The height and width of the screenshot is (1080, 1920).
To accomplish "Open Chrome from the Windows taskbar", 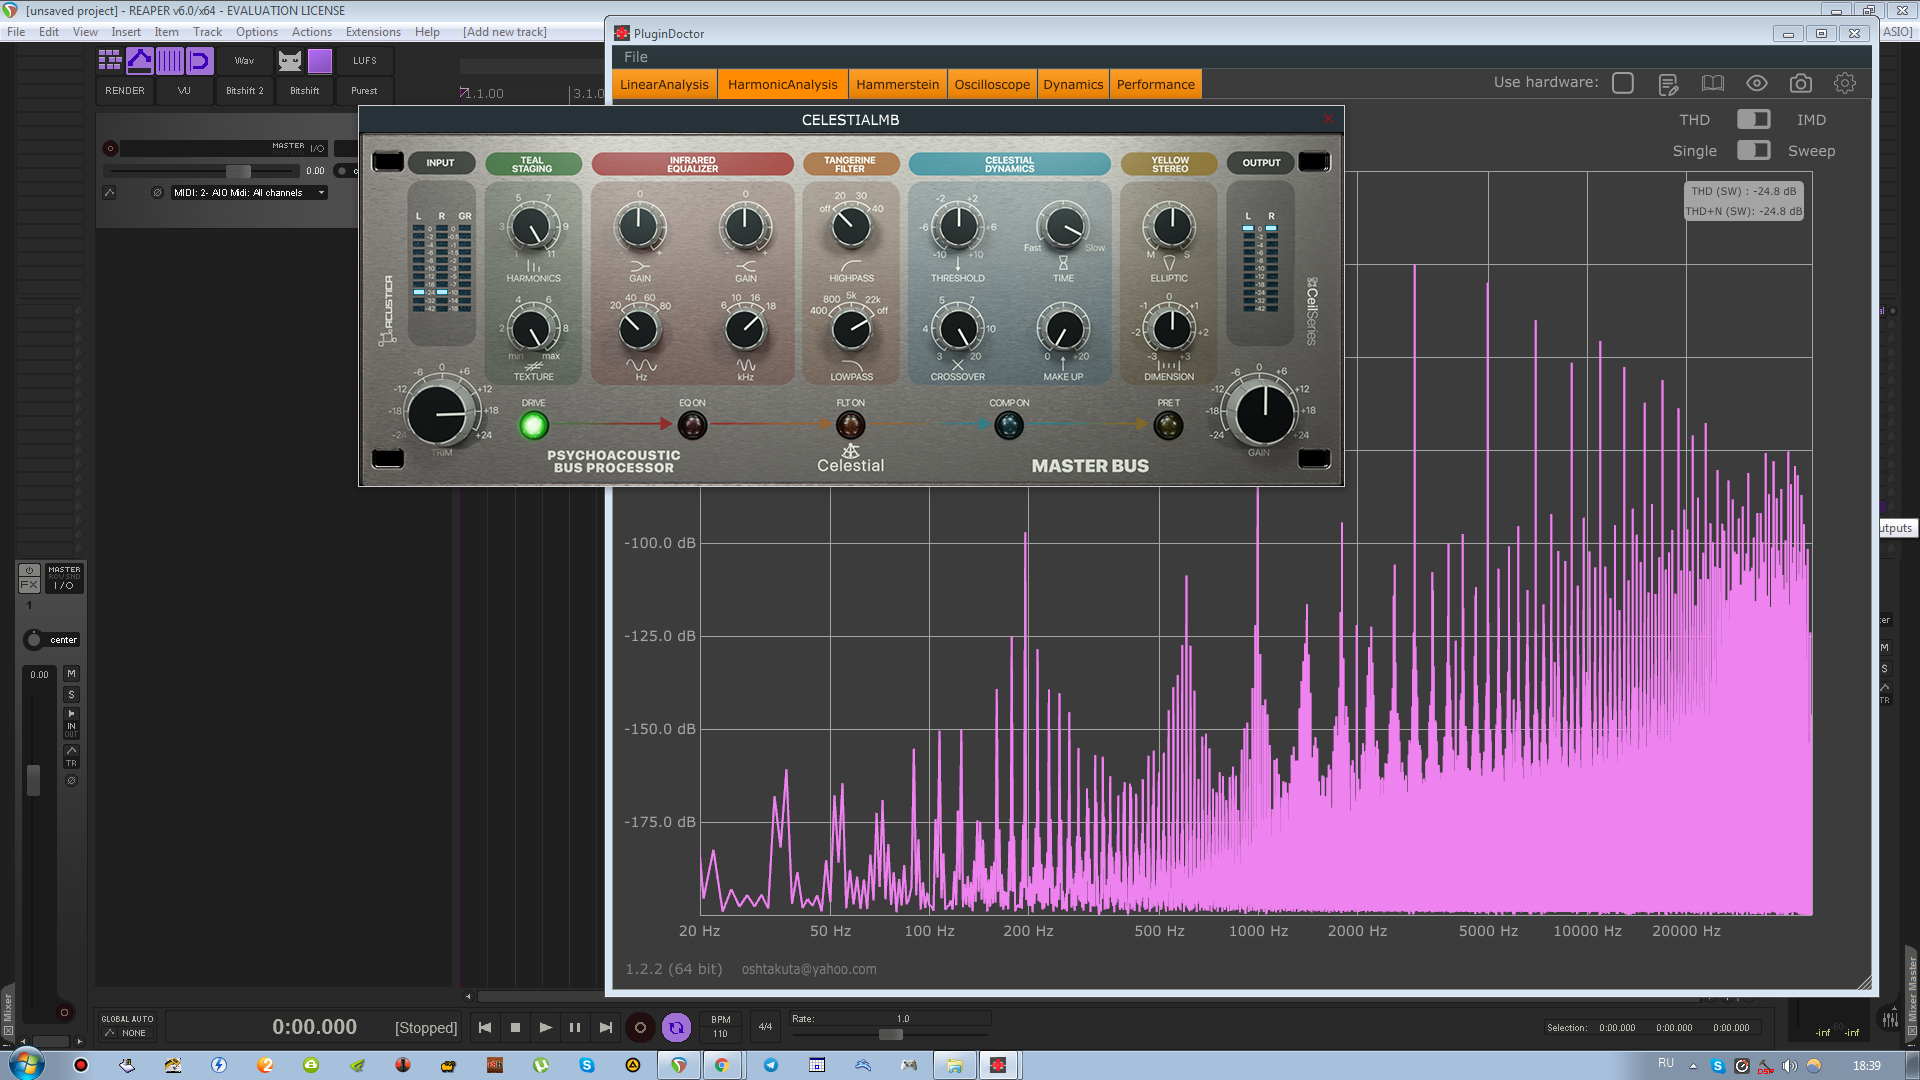I will click(x=721, y=1065).
